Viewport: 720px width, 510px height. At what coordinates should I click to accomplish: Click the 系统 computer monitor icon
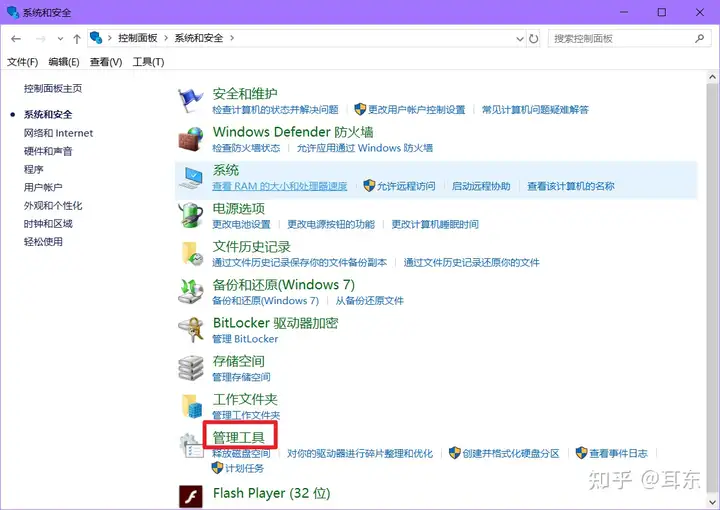(190, 177)
